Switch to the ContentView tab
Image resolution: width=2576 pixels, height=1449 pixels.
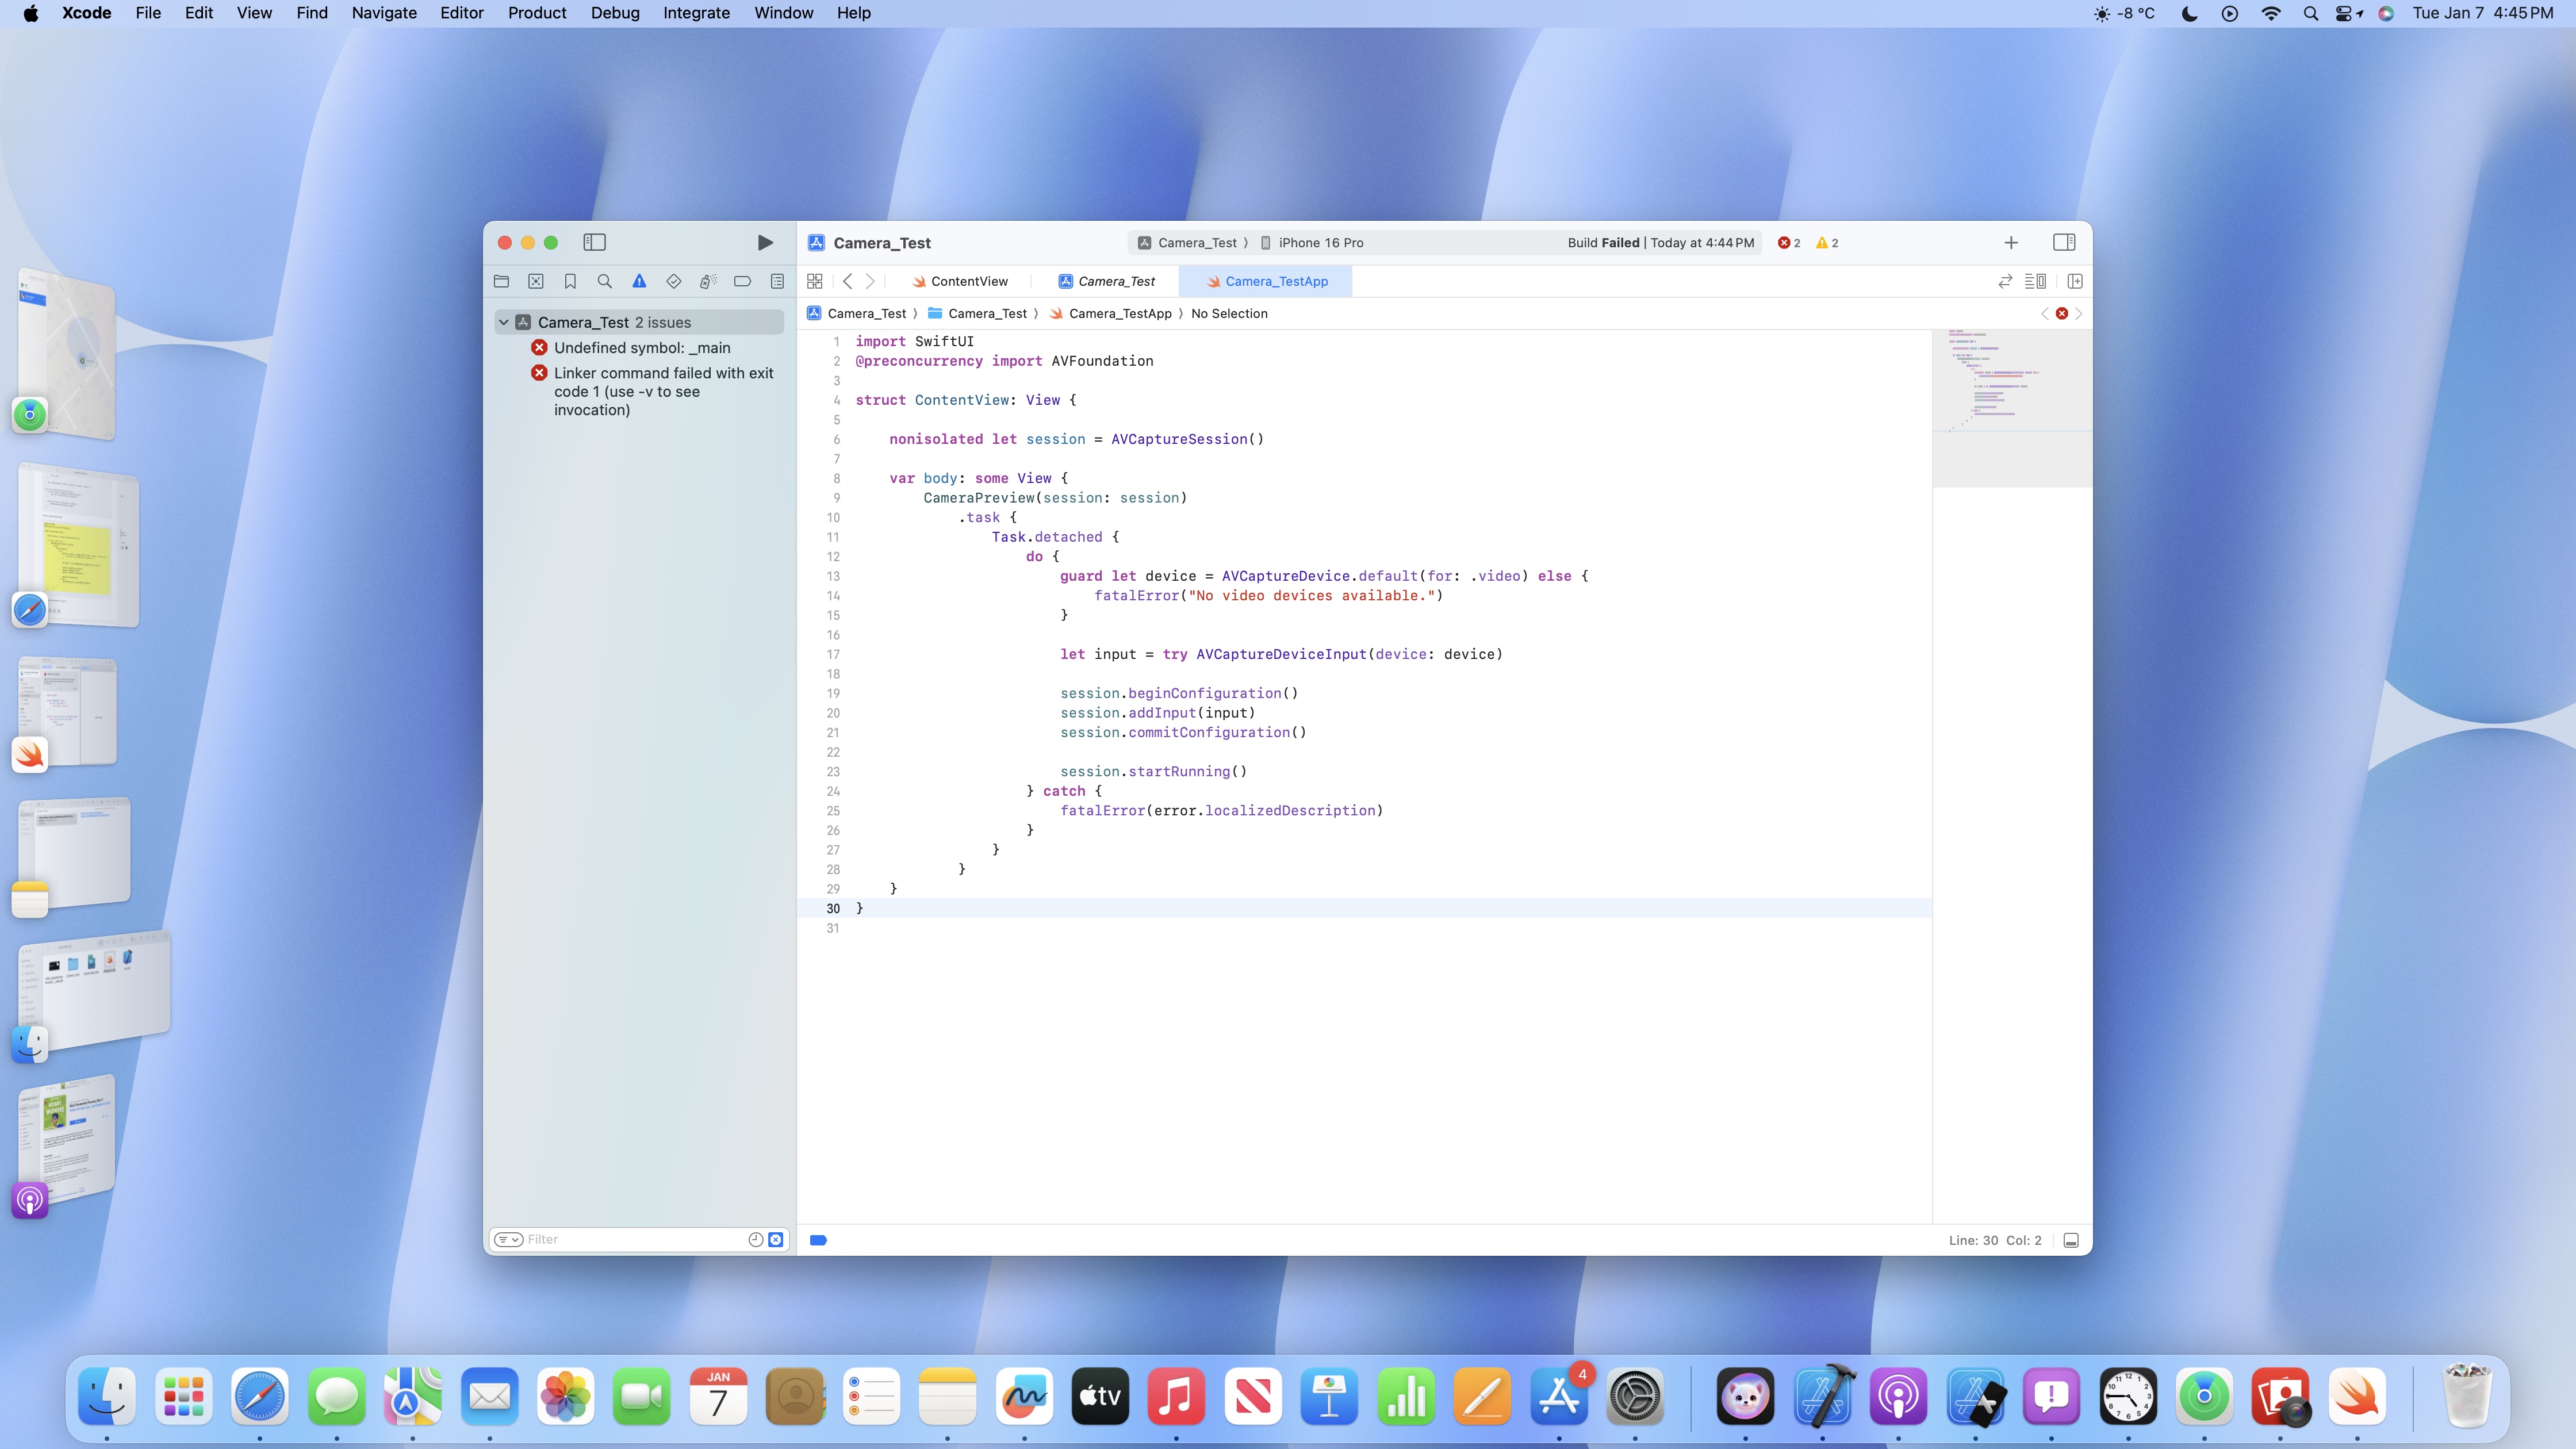click(x=960, y=281)
